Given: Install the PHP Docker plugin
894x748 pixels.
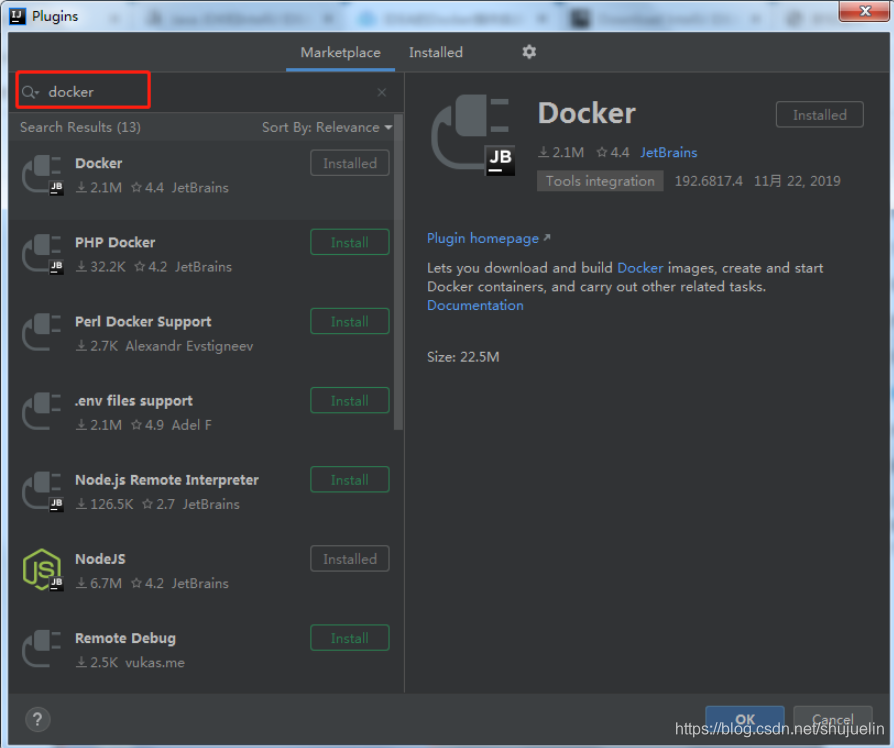Looking at the screenshot, I should coord(349,241).
